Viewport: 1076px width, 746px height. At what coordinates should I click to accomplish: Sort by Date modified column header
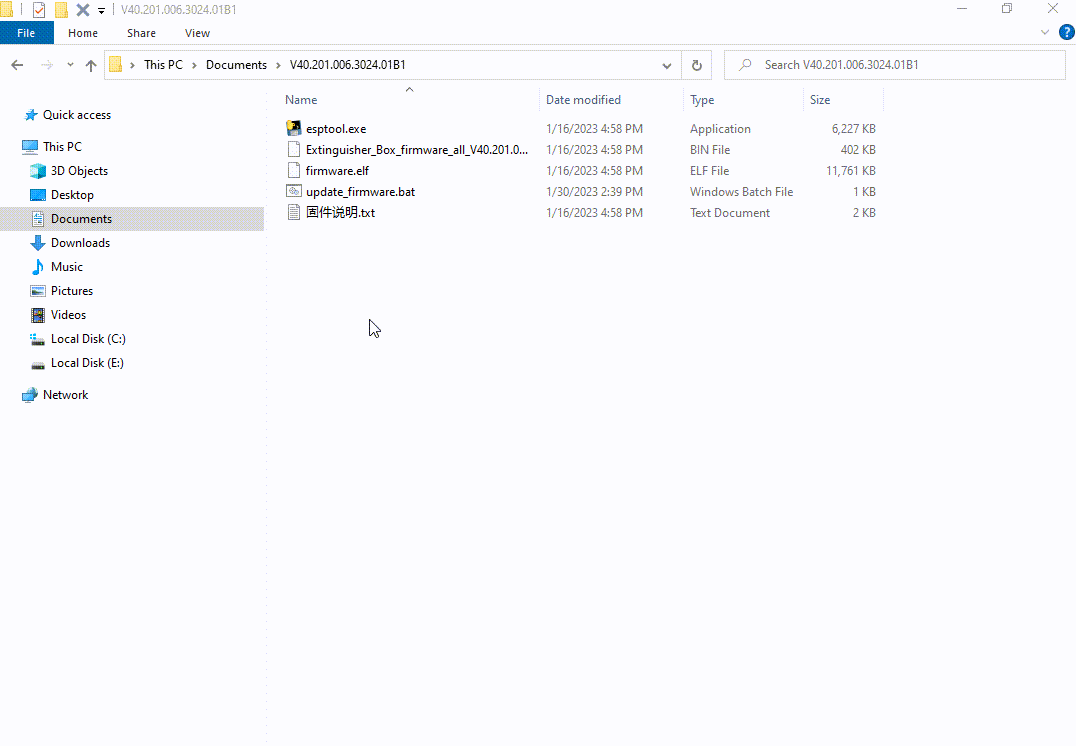pyautogui.click(x=583, y=100)
